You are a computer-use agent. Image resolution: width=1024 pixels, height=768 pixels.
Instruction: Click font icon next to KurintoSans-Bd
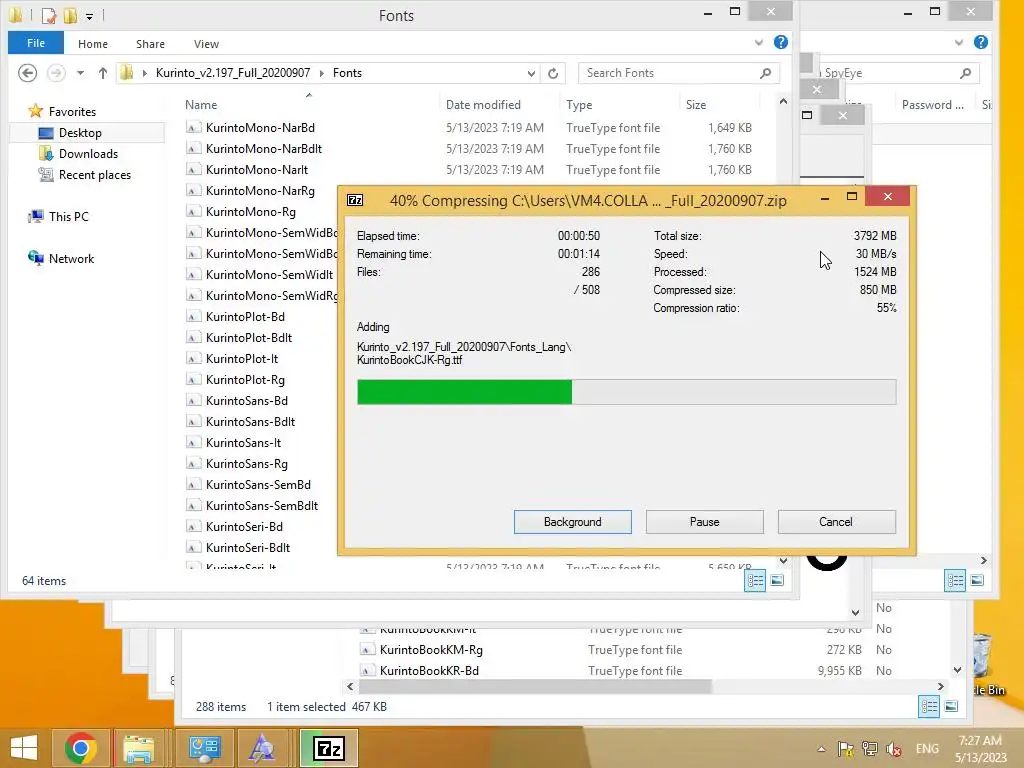pyautogui.click(x=193, y=400)
